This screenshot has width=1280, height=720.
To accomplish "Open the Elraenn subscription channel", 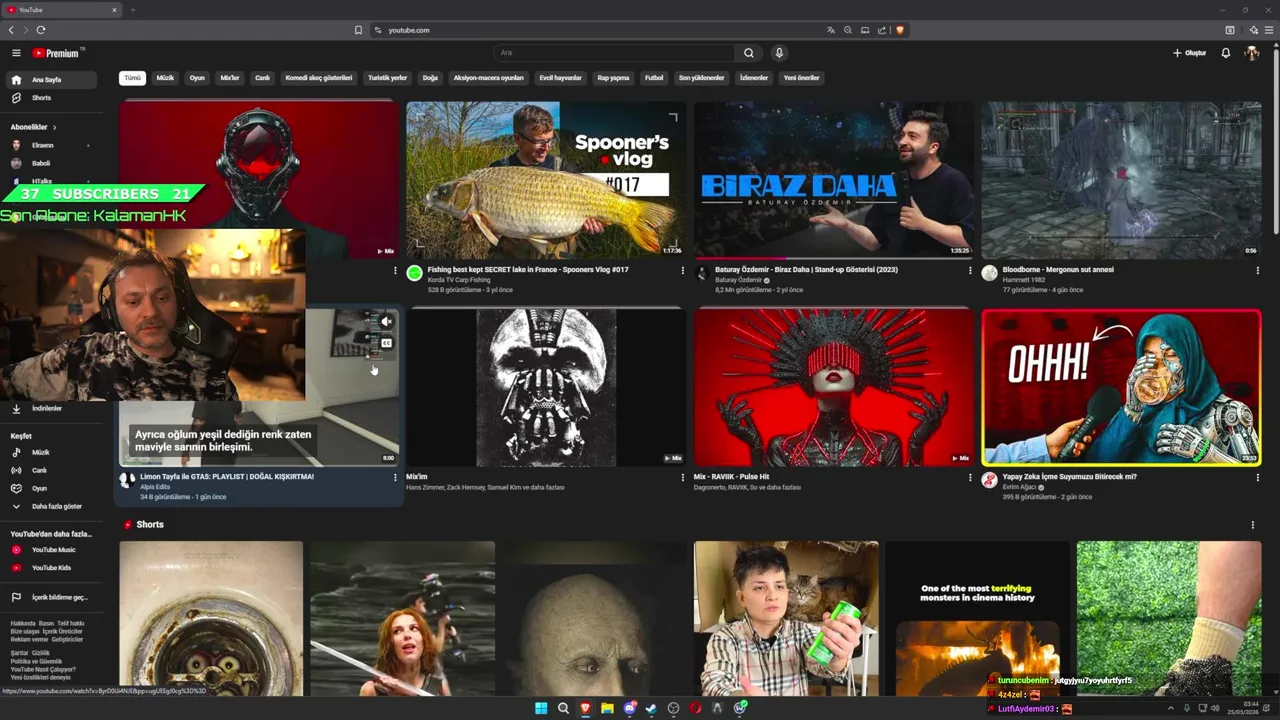I will [x=50, y=145].
